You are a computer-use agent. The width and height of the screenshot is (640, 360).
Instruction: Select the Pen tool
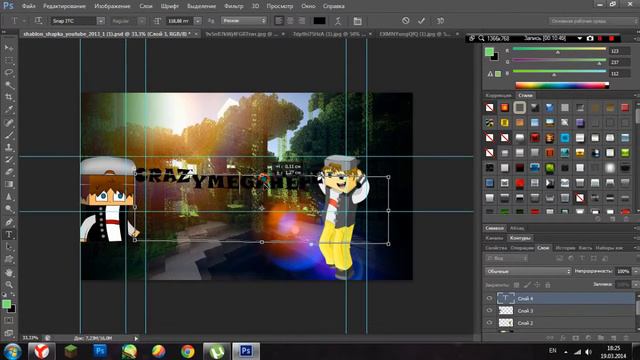click(9, 222)
